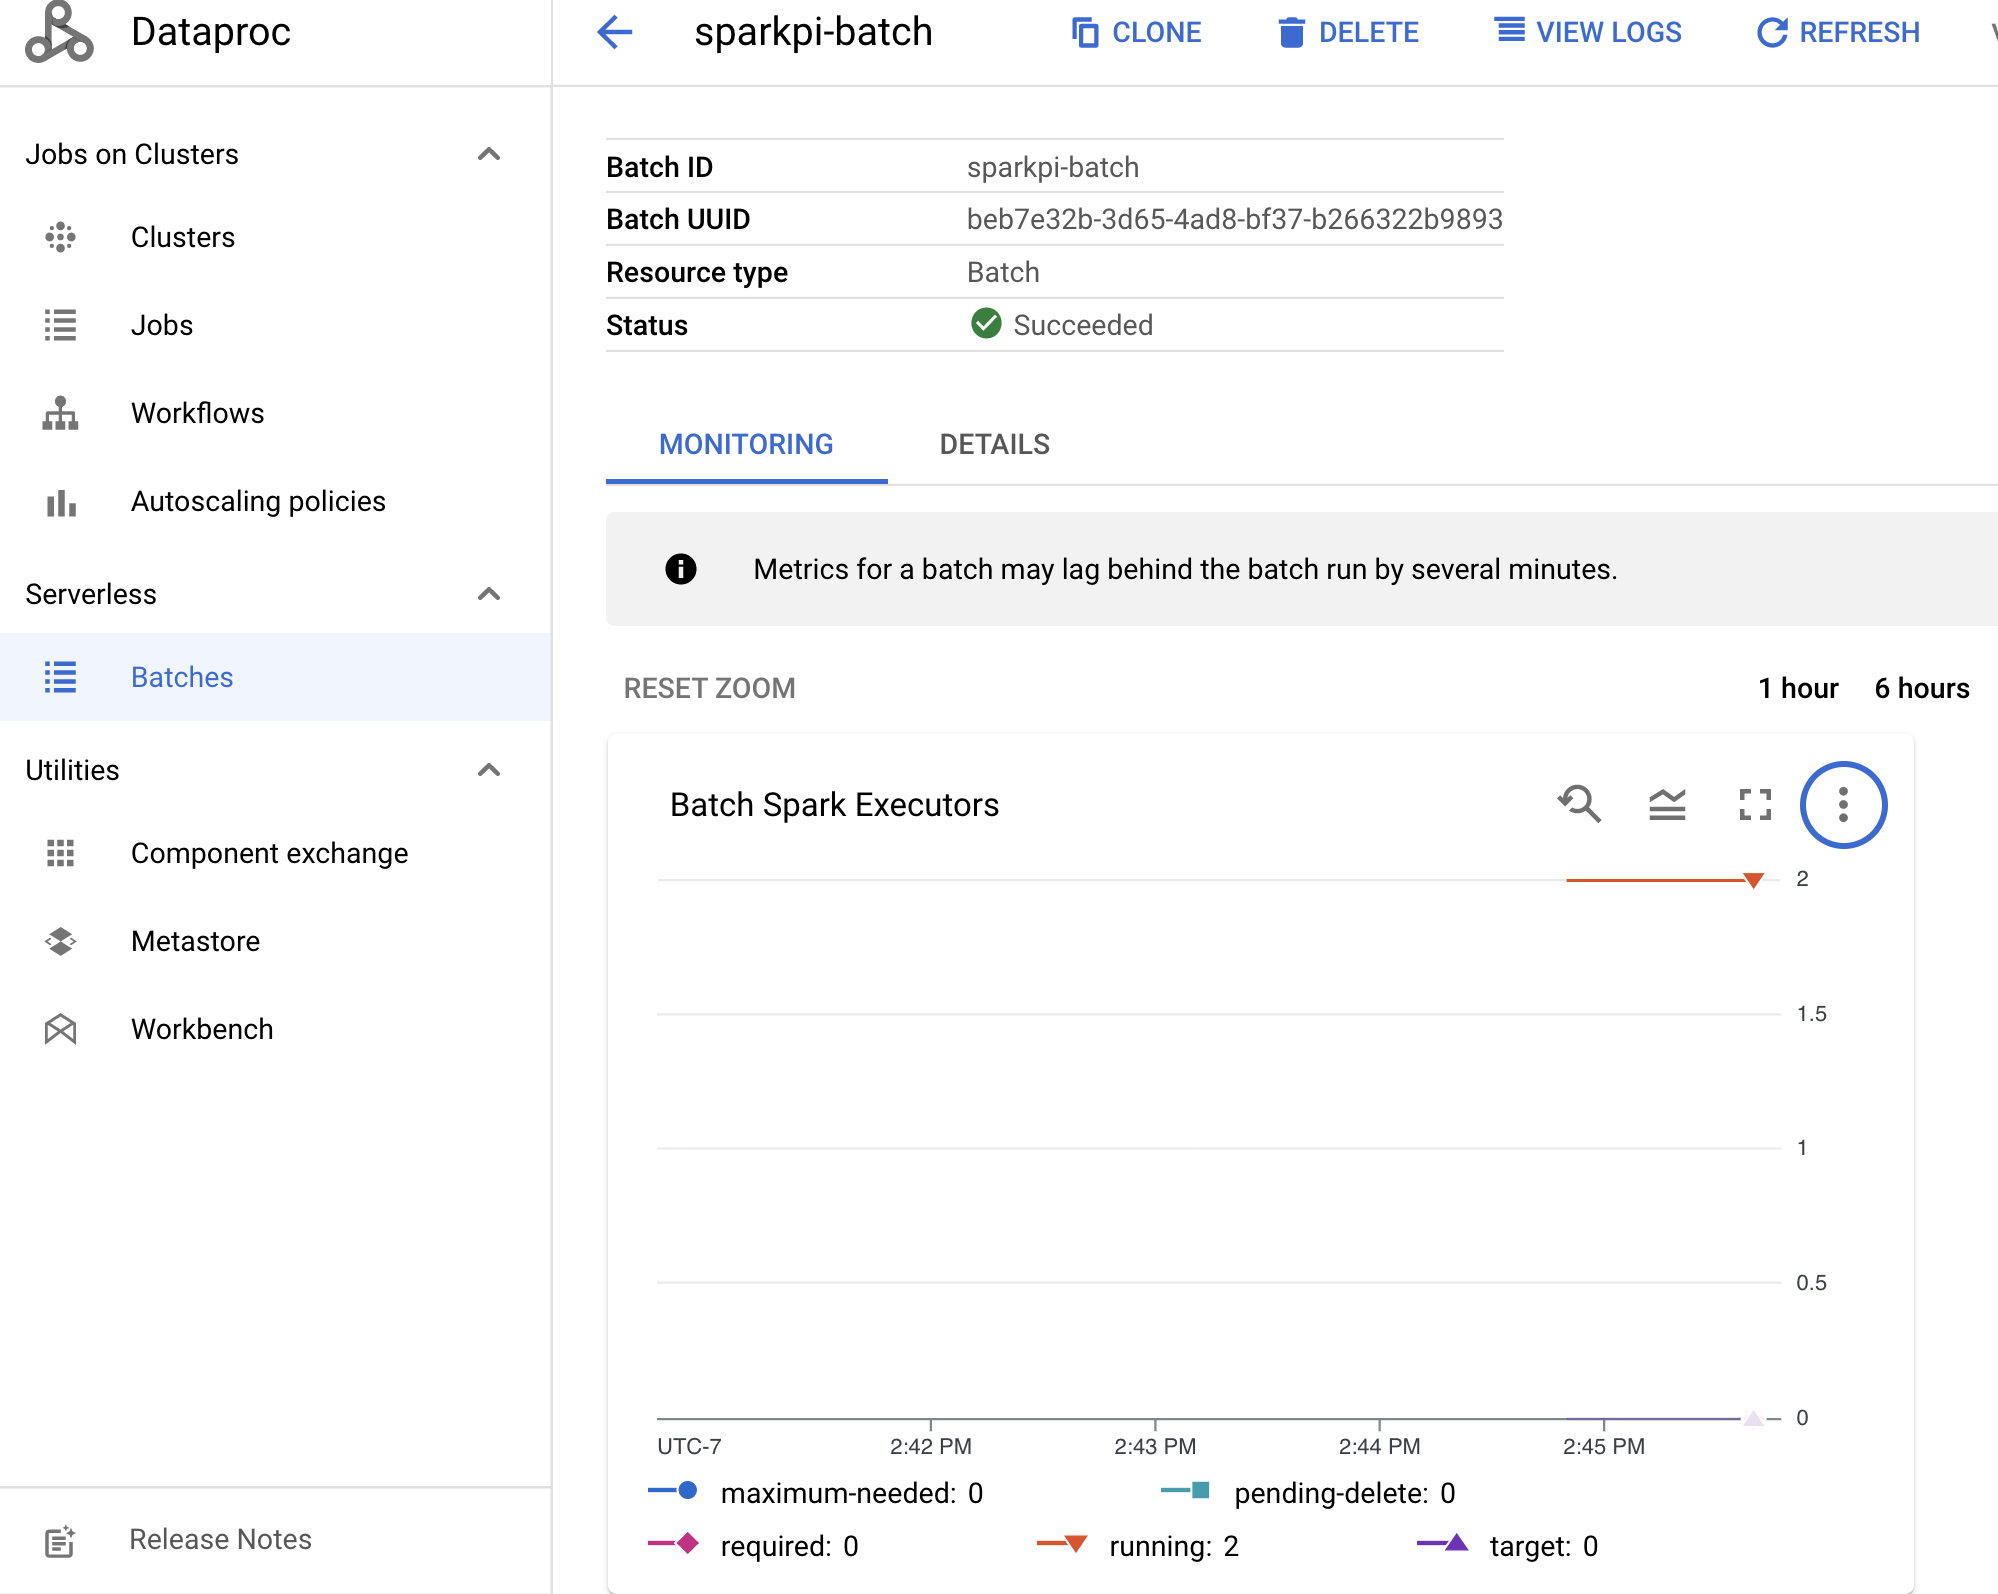Open chart in fullscreen mode
Viewport: 1998px width, 1594px height.
pos(1755,804)
